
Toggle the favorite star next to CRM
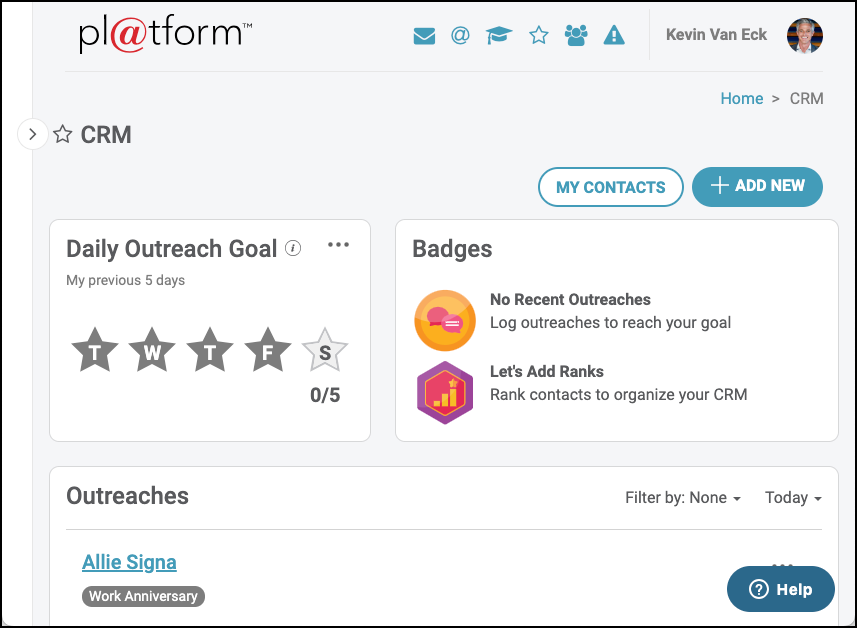pos(63,135)
